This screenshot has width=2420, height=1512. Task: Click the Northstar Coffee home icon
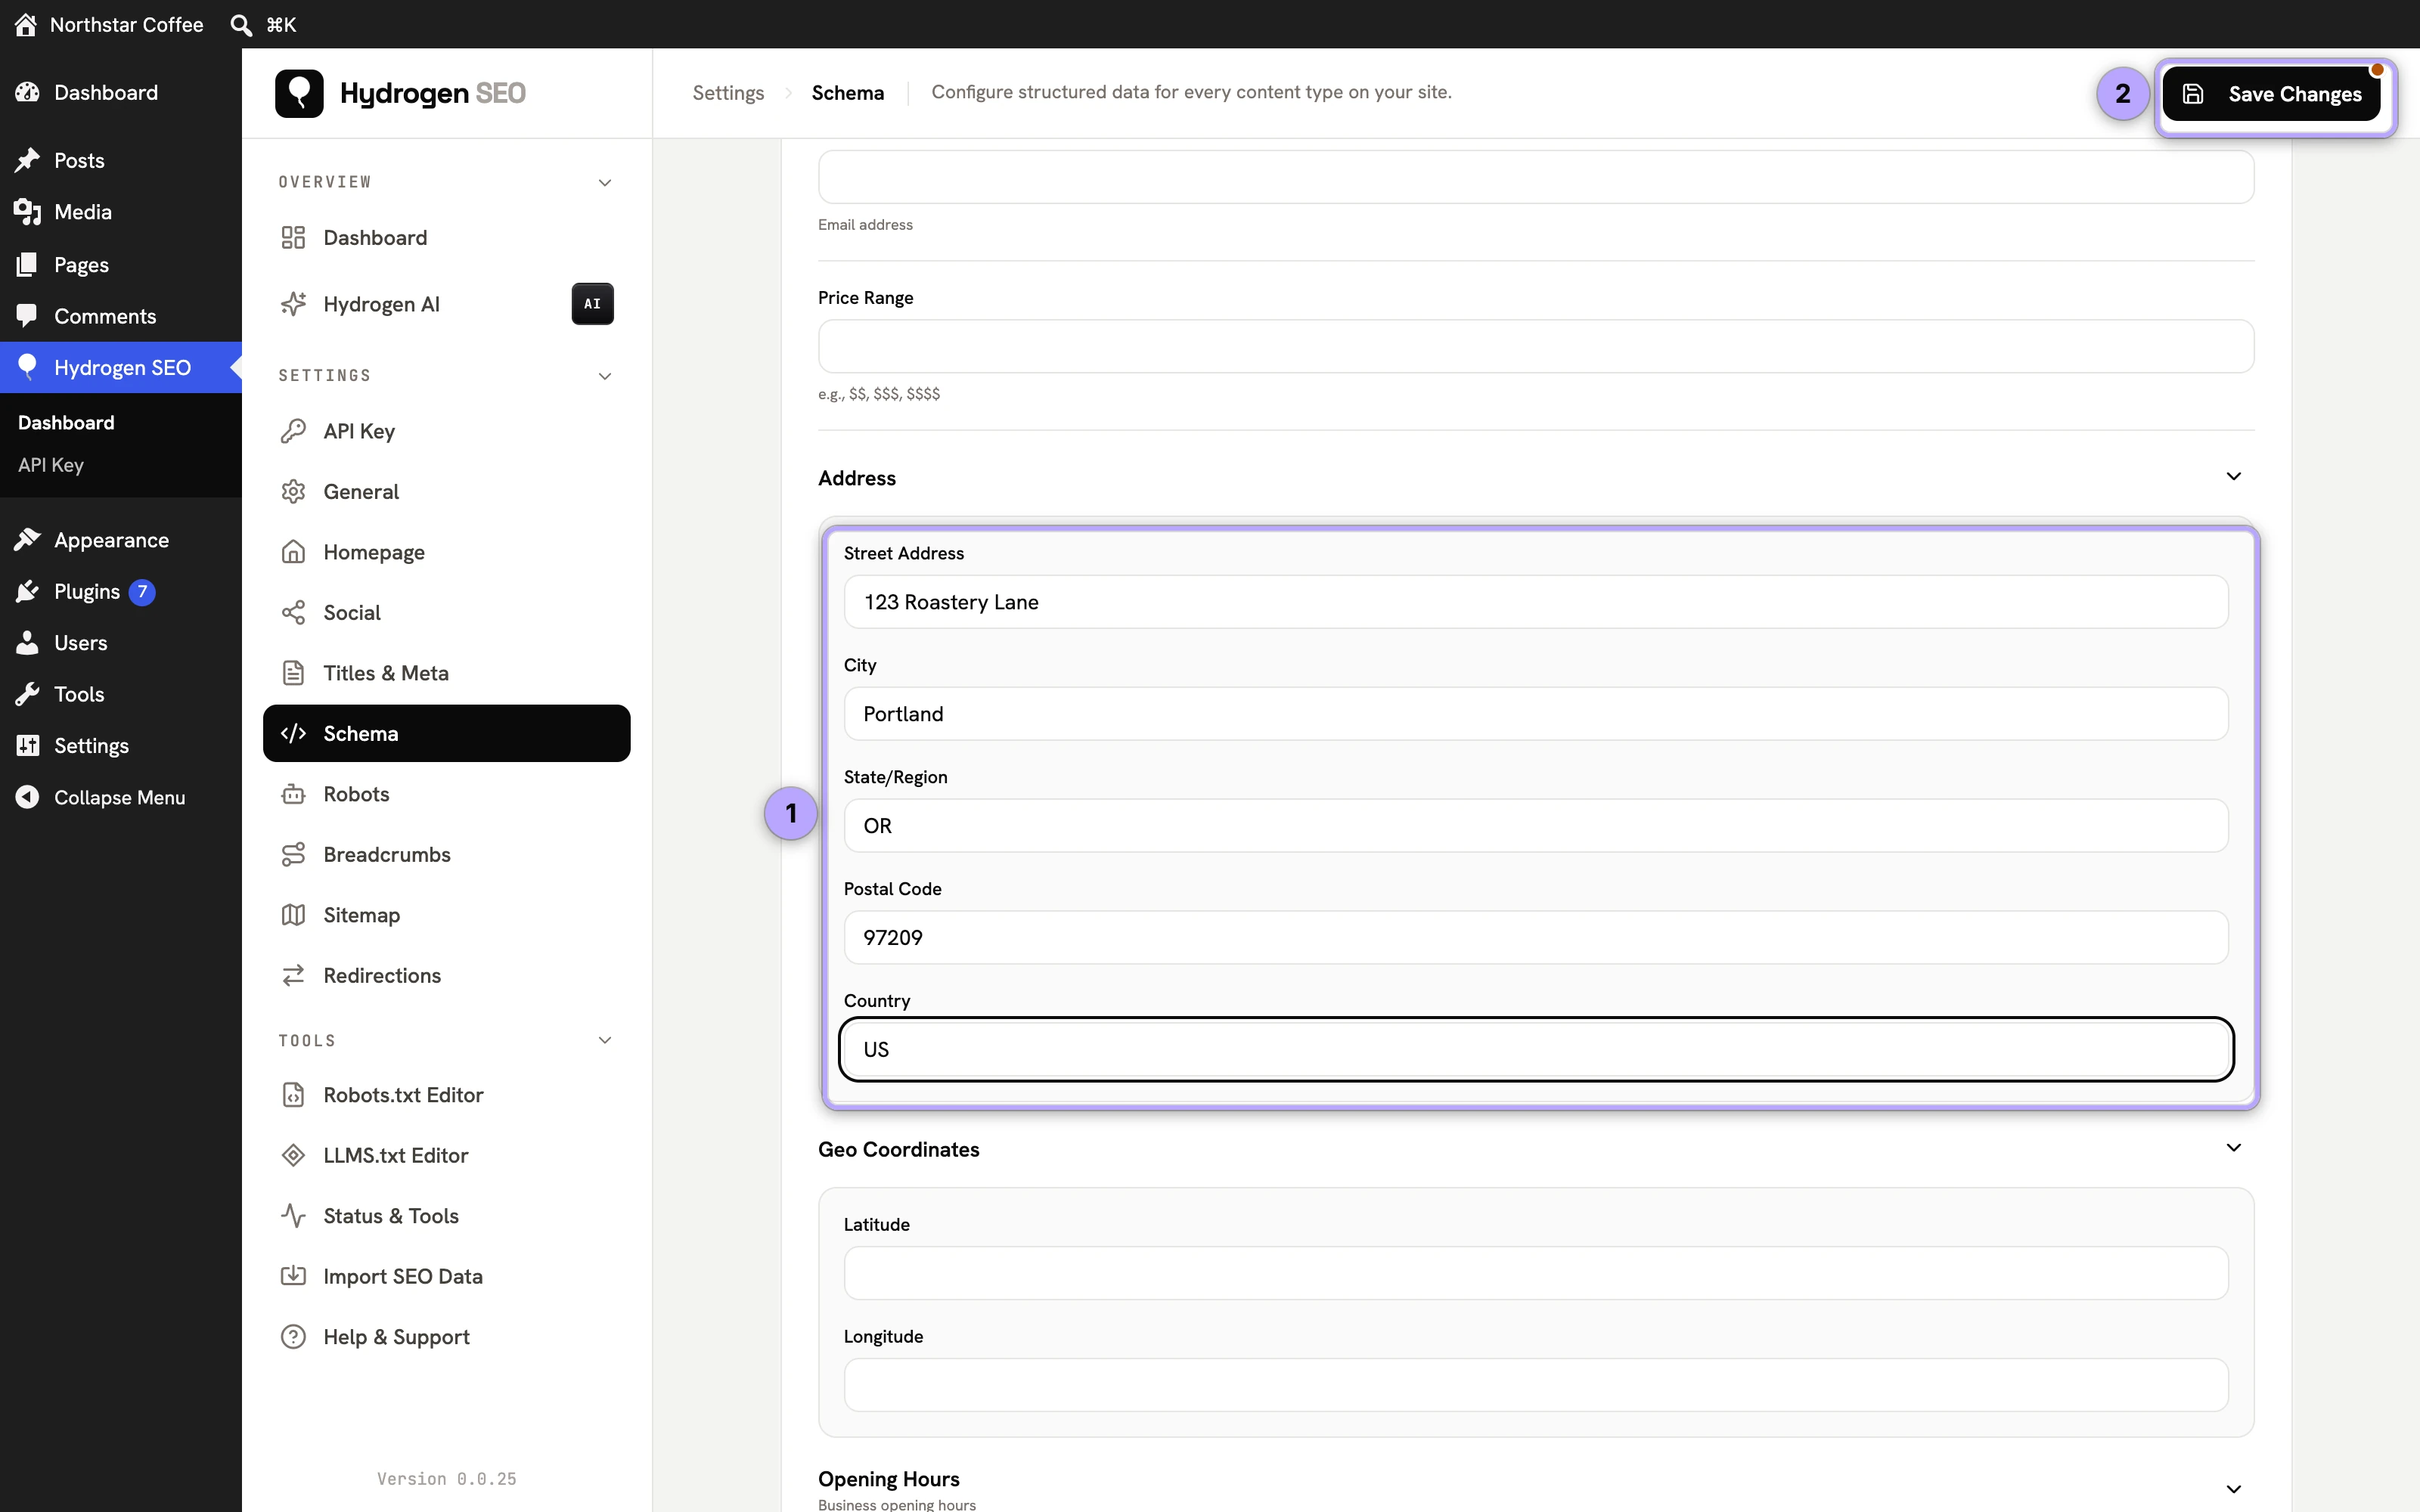coord(26,25)
